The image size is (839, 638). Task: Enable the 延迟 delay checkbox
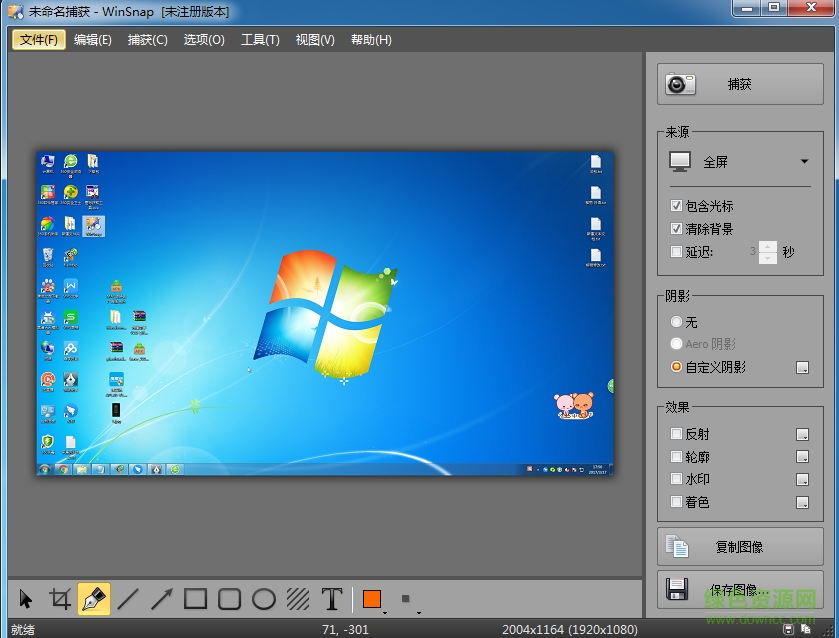pos(677,252)
